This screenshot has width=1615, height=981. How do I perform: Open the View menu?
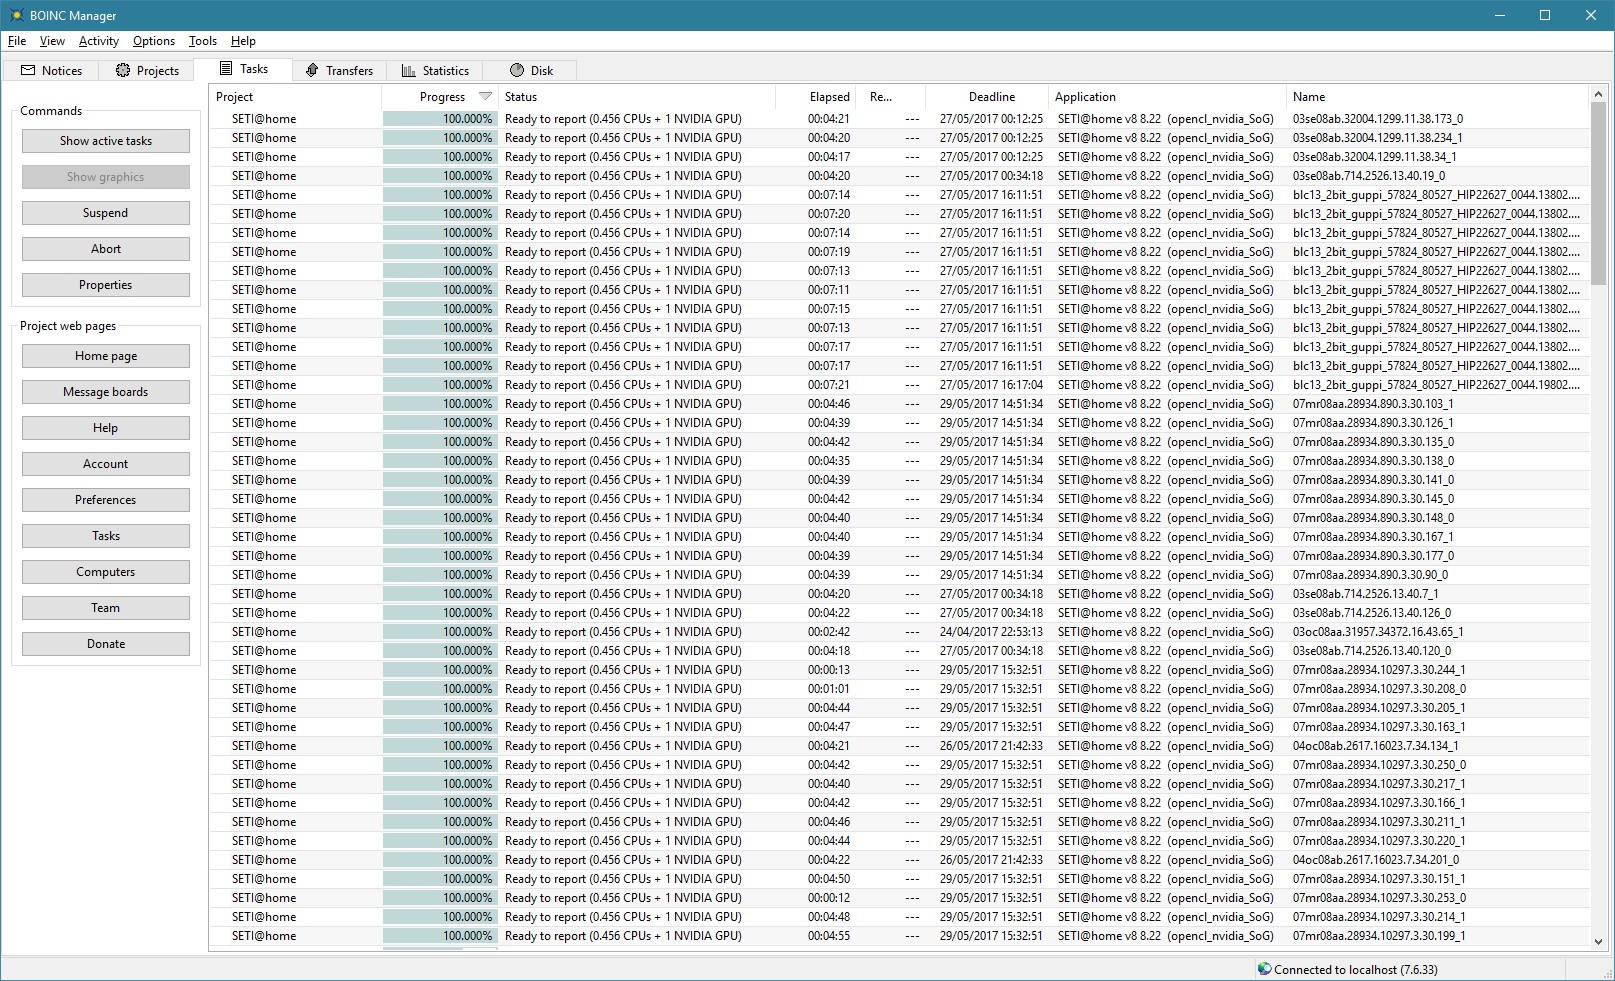52,41
